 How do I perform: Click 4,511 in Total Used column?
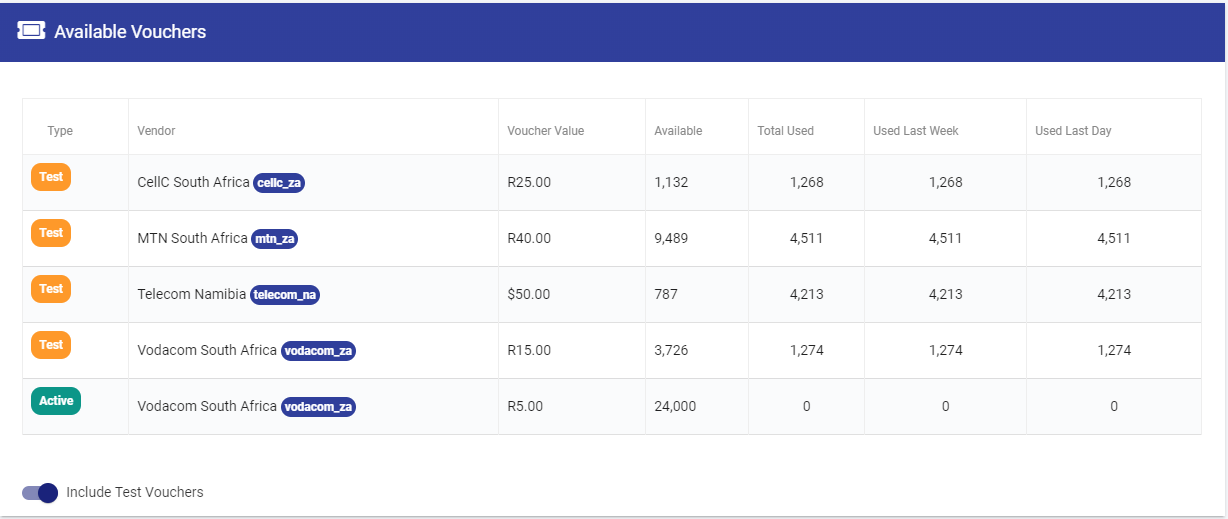tap(806, 238)
